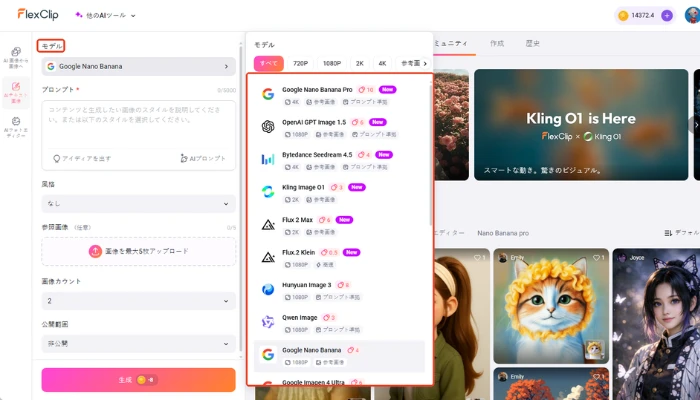Click the FlexClip logo
700x400 pixels.
tap(38, 14)
